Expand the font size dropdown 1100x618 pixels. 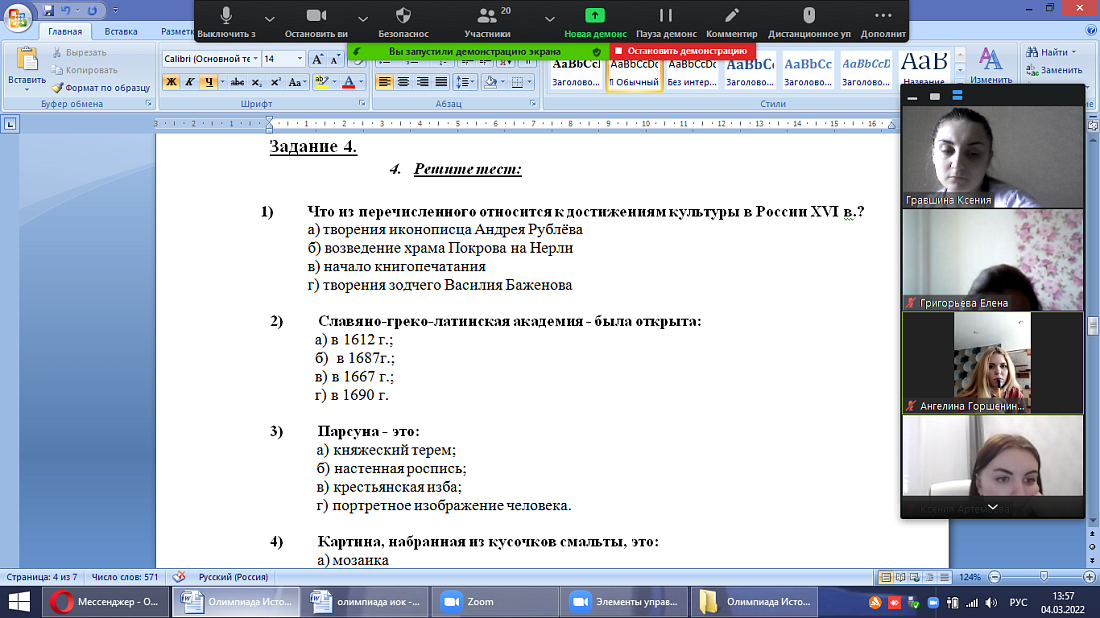299,59
